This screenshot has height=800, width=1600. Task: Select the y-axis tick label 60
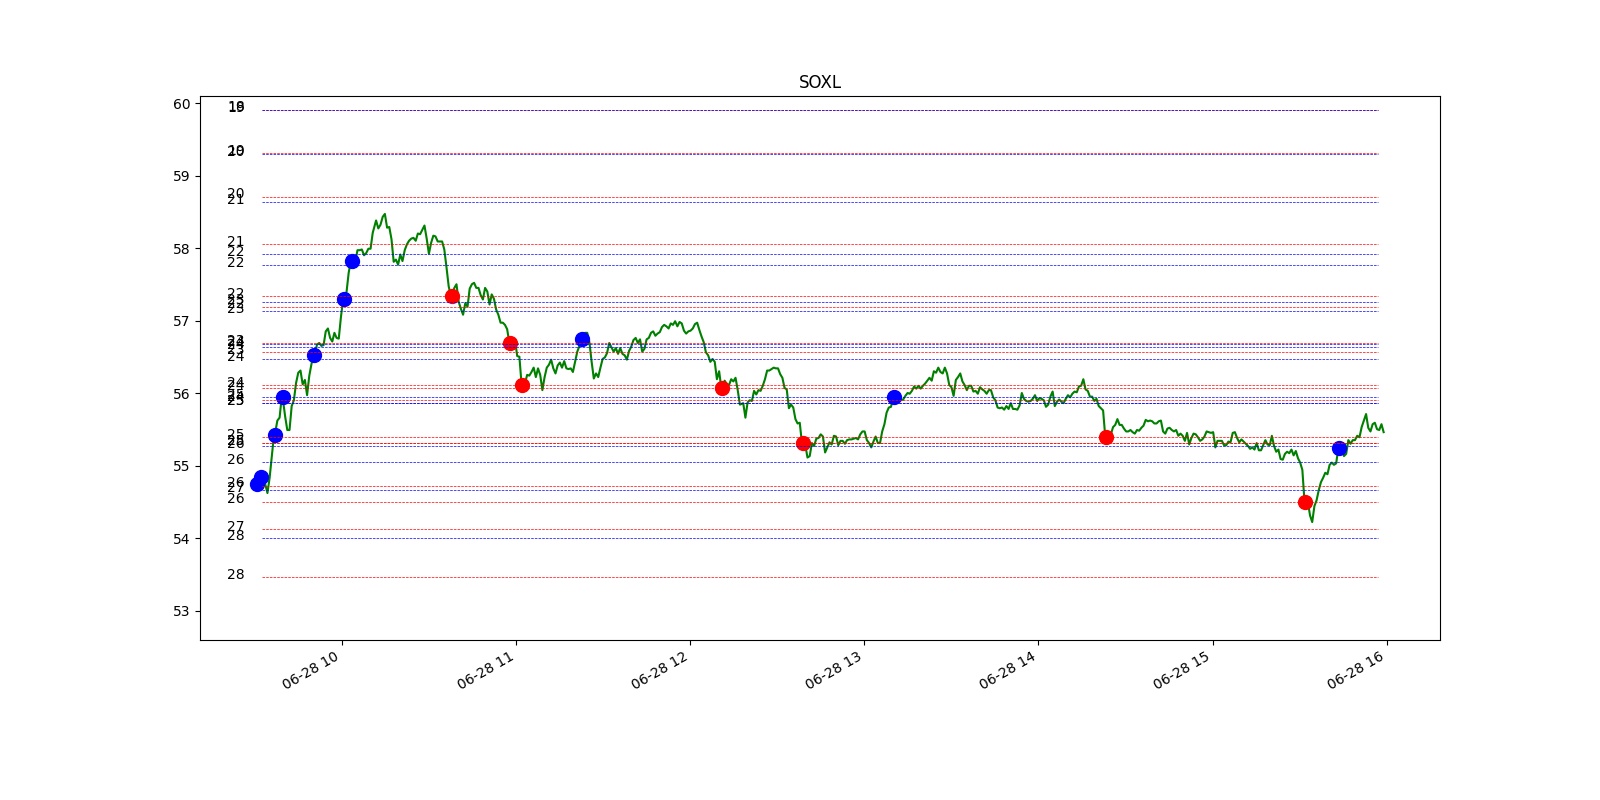coord(181,104)
